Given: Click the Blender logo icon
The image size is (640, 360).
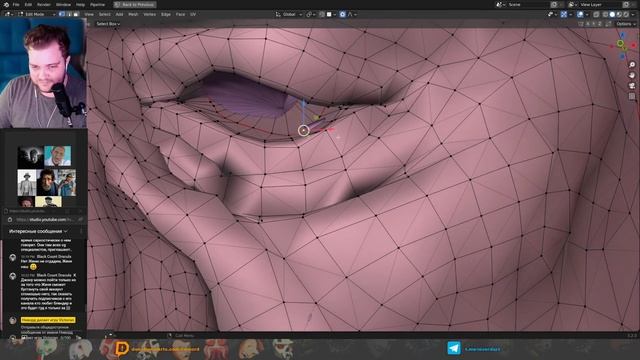Looking at the screenshot, I should 6,4.
